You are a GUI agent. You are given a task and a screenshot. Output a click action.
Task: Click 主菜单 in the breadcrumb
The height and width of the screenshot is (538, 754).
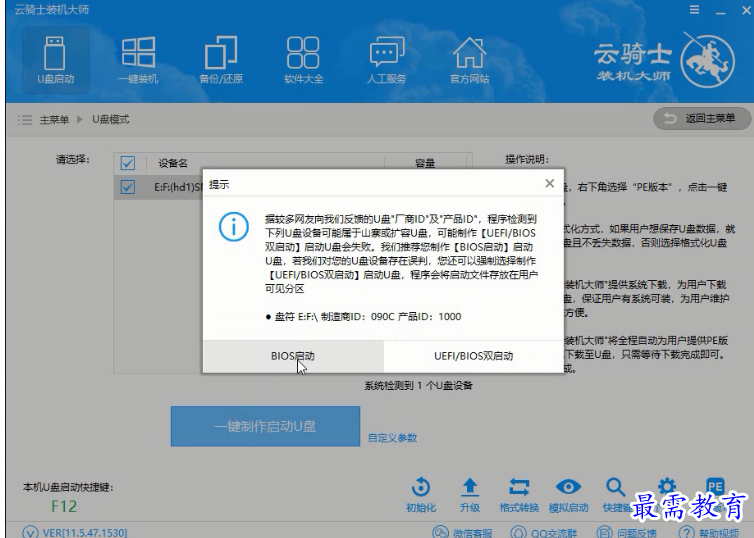(x=54, y=120)
